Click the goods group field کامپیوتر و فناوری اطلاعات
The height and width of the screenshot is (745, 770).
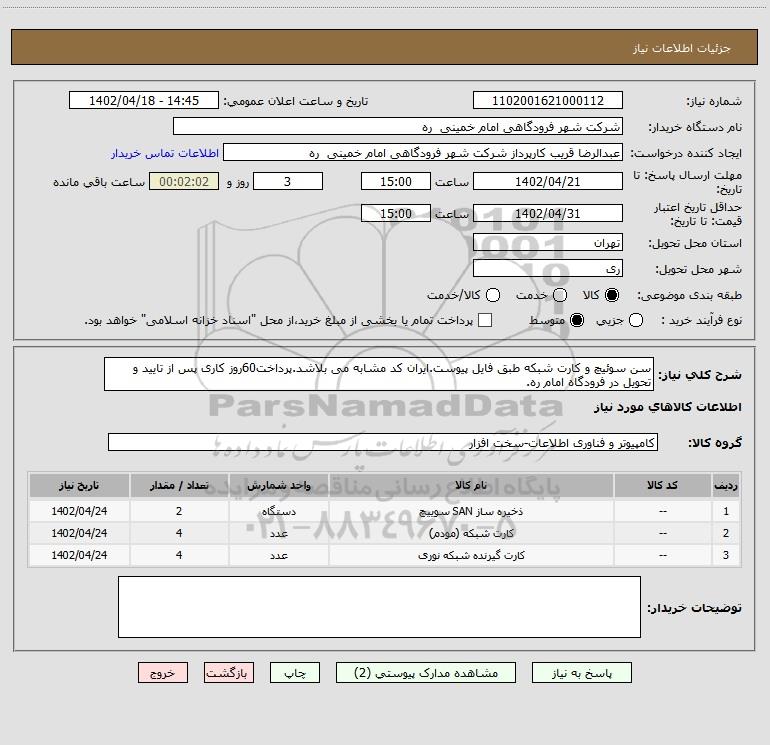point(383,442)
